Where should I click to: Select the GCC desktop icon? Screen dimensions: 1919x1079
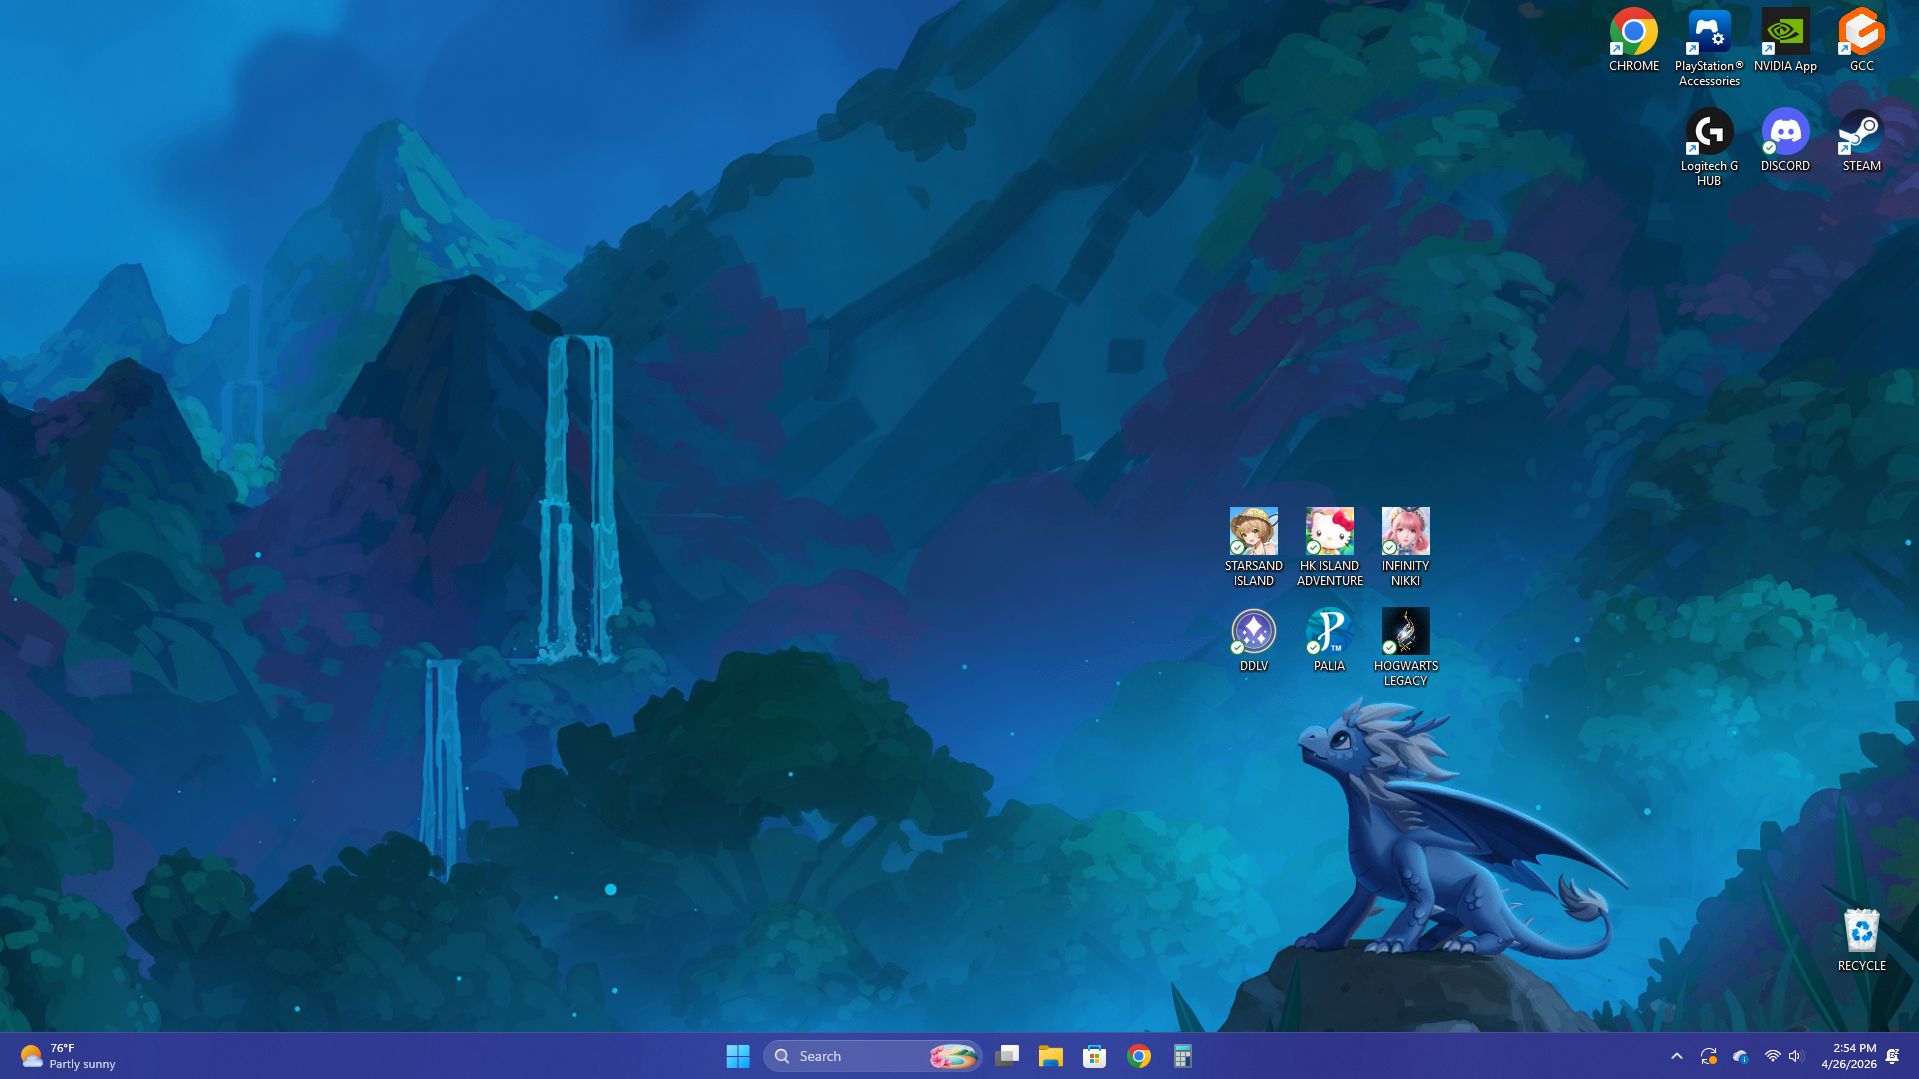(x=1861, y=41)
